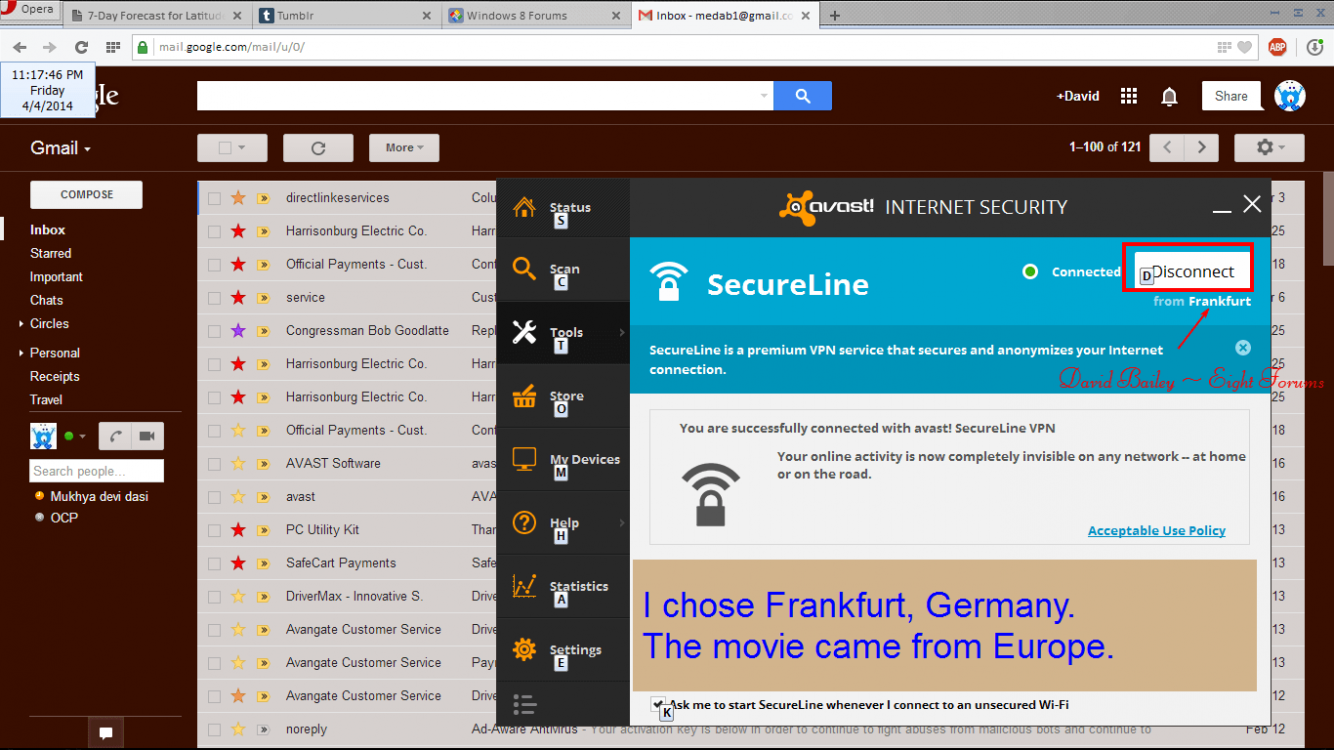Open the Google account avatar
1334x750 pixels.
pyautogui.click(x=1290, y=96)
